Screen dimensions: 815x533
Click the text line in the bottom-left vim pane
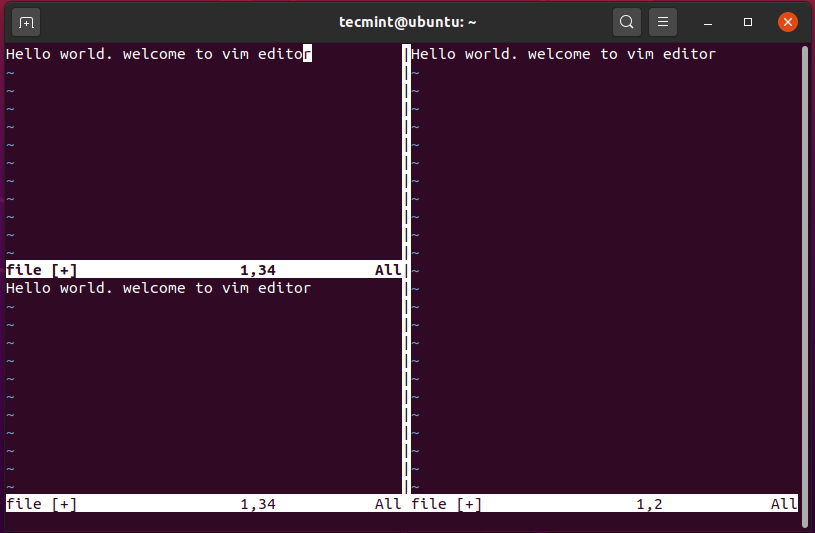click(x=159, y=288)
